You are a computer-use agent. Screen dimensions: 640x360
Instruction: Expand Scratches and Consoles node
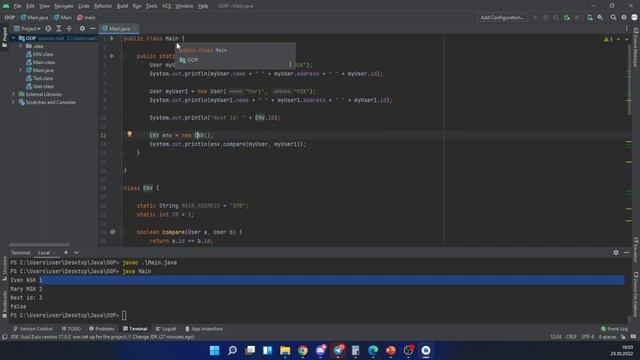pyautogui.click(x=13, y=102)
